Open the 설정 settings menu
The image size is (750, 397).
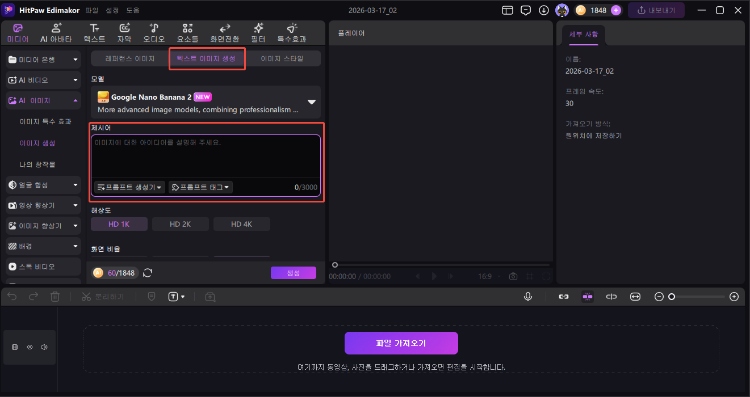[x=112, y=10]
